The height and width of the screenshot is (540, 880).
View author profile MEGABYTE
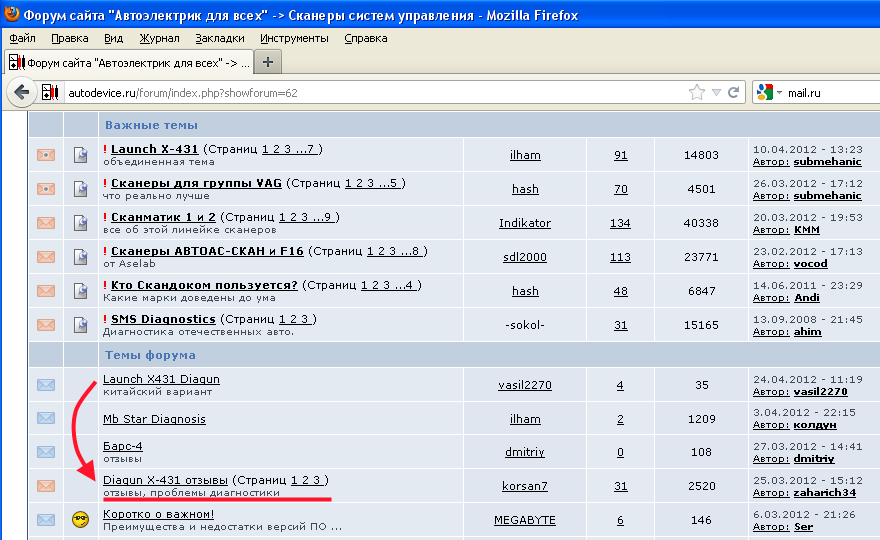click(x=525, y=520)
